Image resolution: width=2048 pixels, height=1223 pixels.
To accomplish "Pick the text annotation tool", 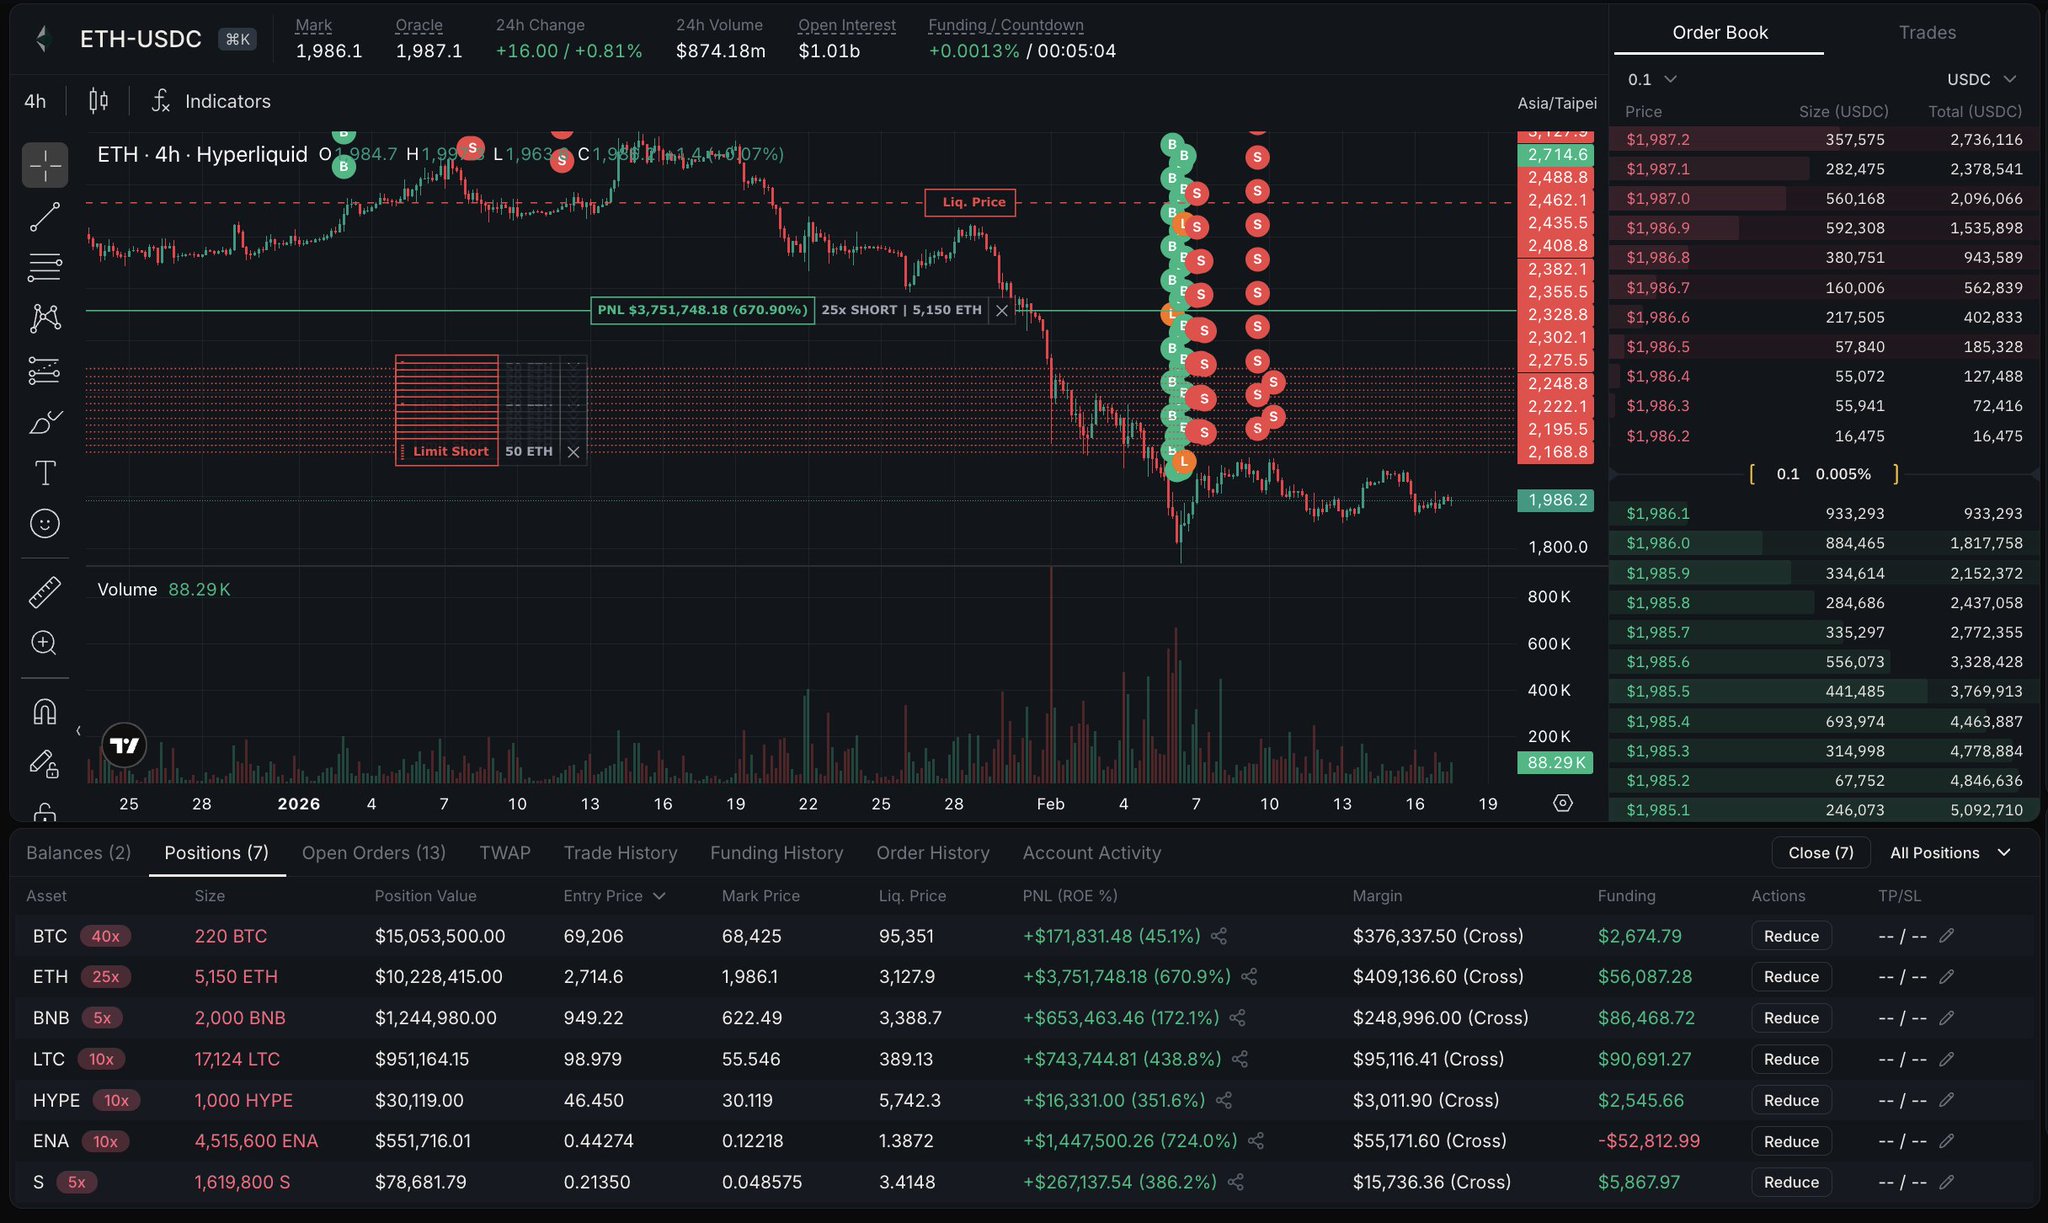I will click(x=45, y=473).
